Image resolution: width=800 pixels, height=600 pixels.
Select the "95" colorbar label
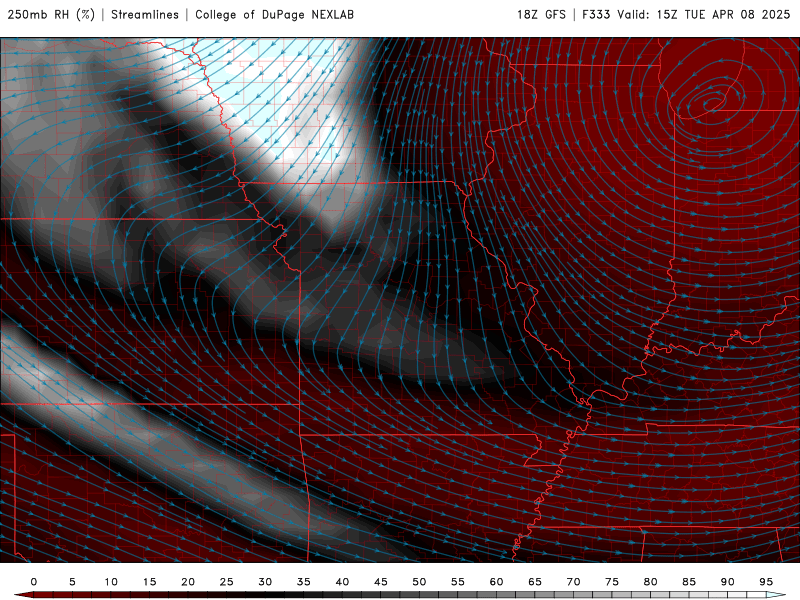click(766, 582)
